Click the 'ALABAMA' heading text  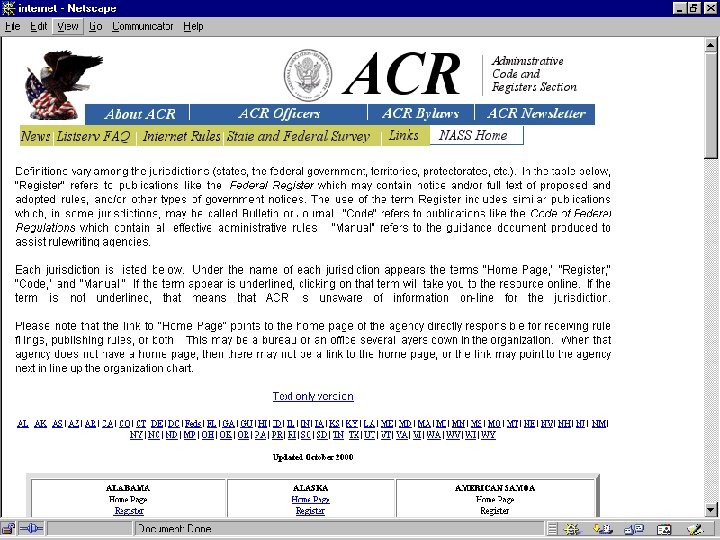[128, 488]
